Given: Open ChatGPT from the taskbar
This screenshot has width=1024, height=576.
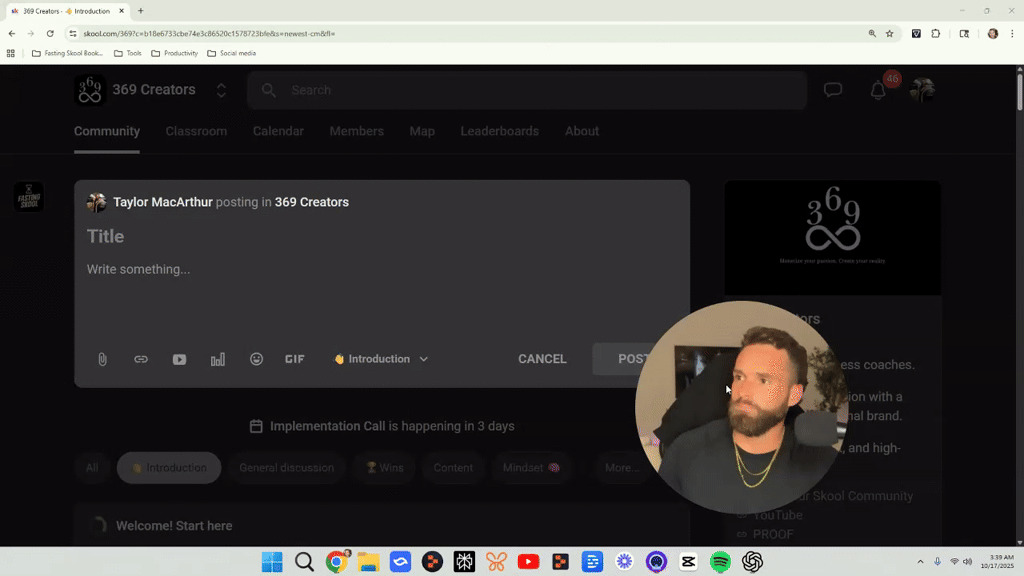Looking at the screenshot, I should coord(752,562).
